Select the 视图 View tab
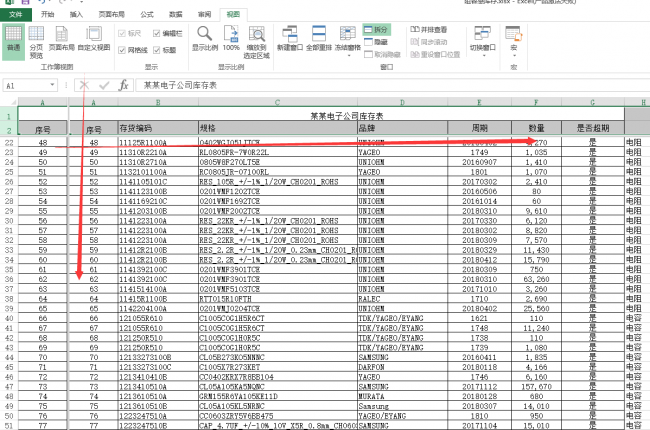Viewport: 650px width, 430px height. (233, 15)
